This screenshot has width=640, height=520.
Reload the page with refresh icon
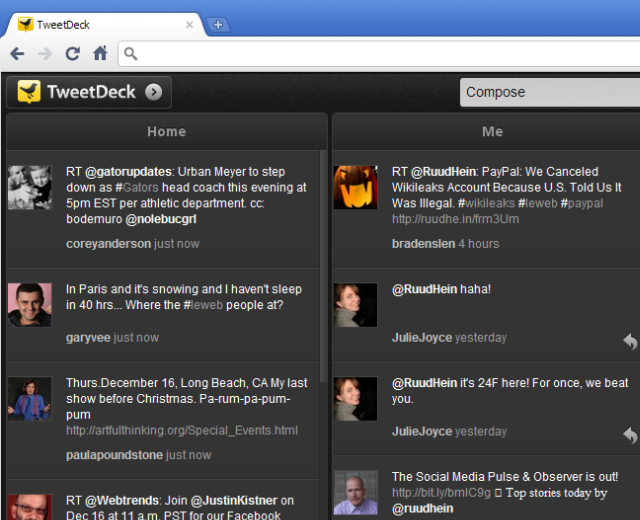(73, 53)
